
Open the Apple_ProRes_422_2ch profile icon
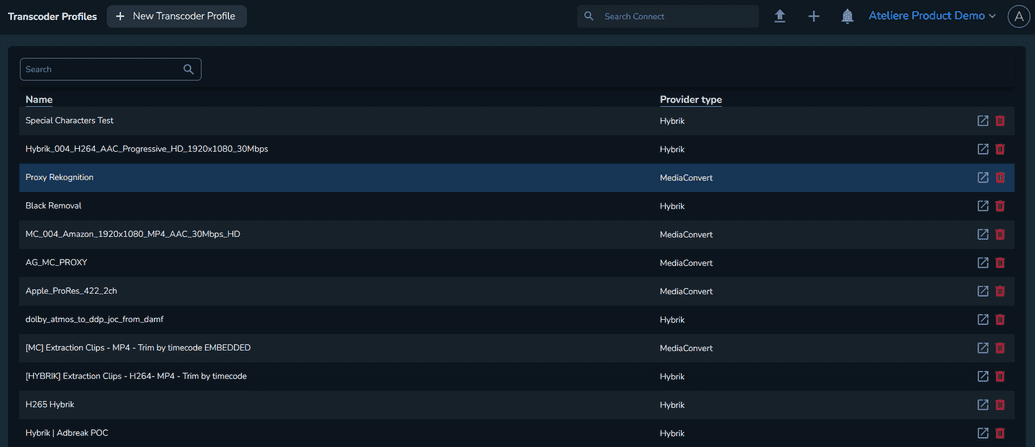tap(983, 291)
